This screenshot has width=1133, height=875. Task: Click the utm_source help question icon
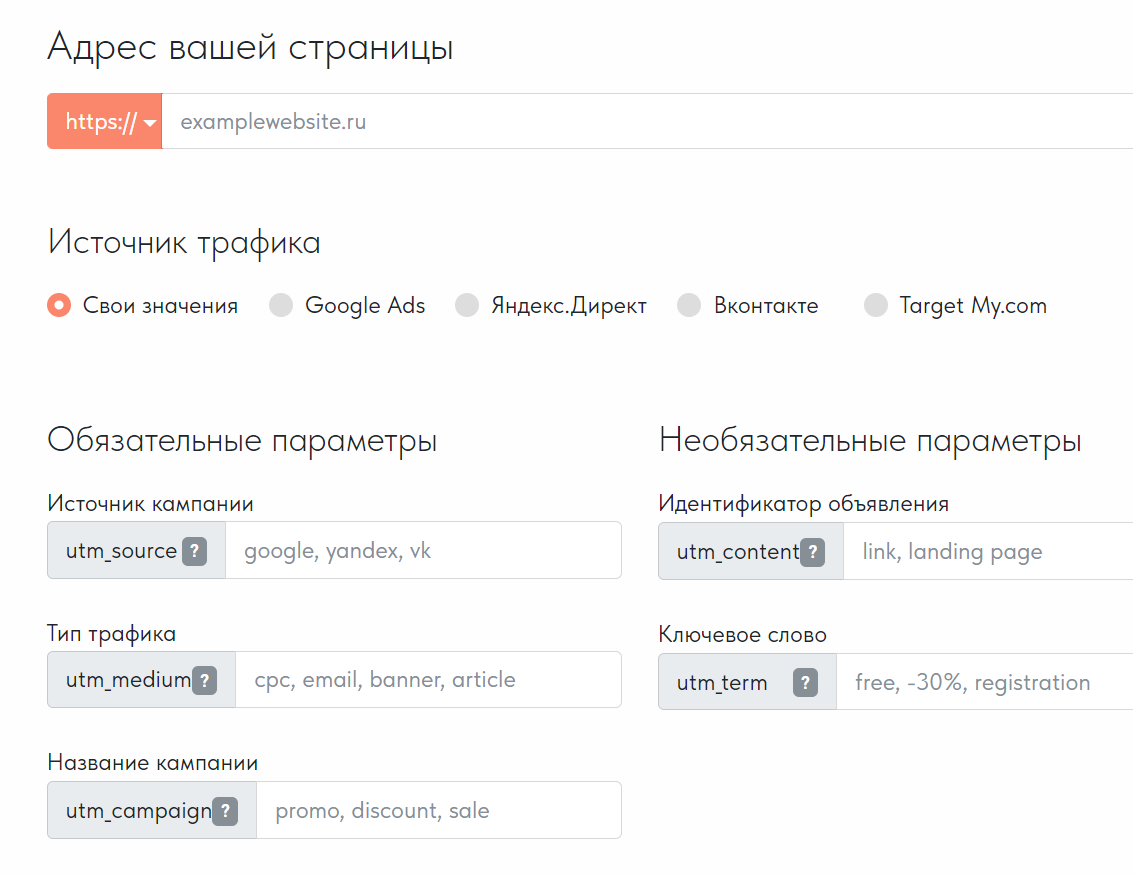click(x=194, y=551)
